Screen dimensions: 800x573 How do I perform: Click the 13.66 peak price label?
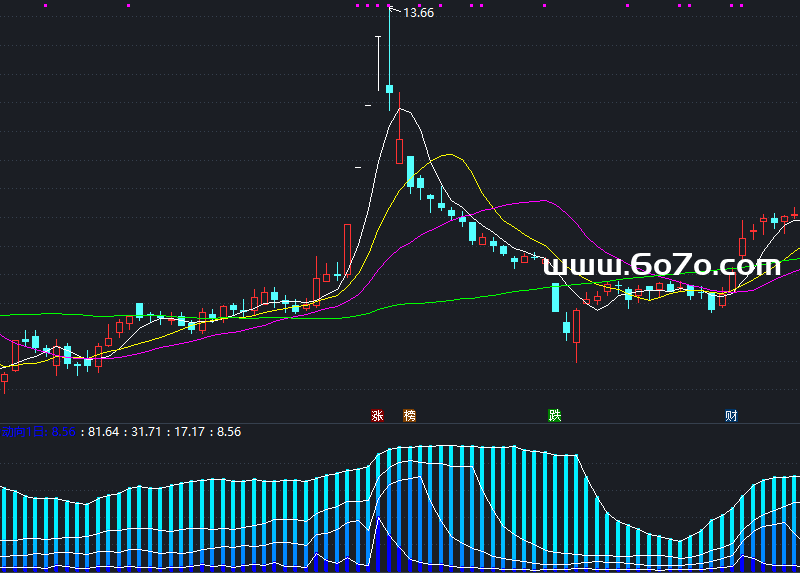click(x=417, y=13)
